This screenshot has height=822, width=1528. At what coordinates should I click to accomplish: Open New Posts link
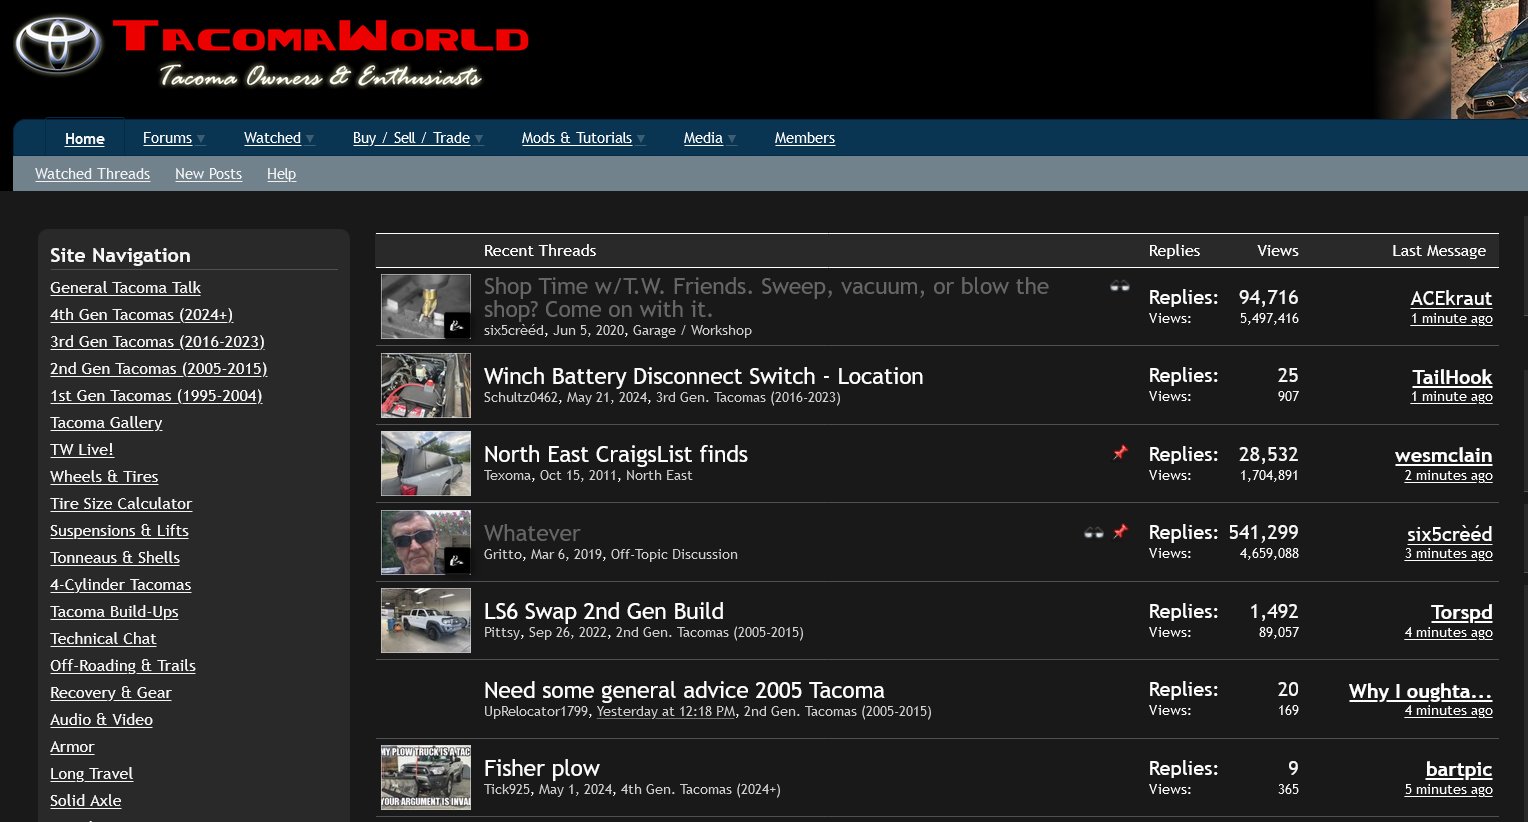208,174
